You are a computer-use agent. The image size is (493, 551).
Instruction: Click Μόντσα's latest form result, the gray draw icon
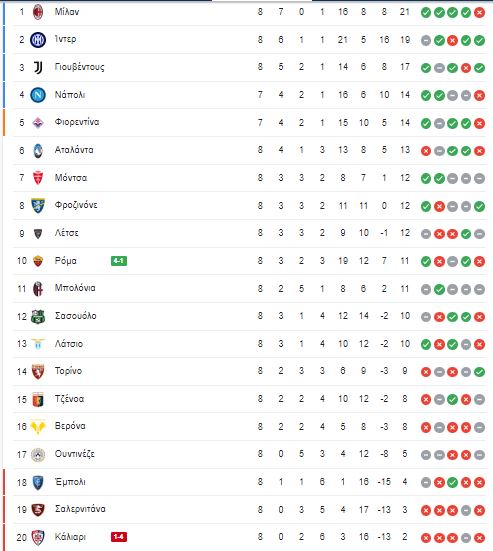(479, 179)
